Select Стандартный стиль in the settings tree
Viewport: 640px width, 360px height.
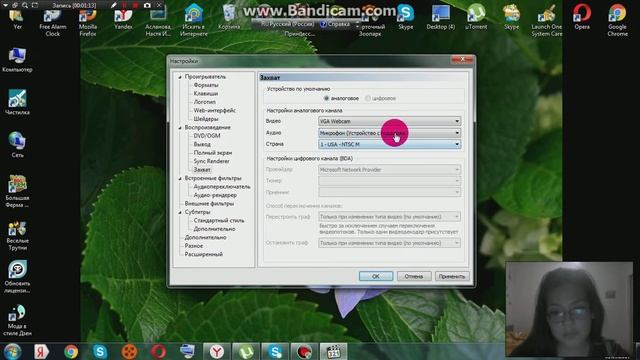pos(219,220)
